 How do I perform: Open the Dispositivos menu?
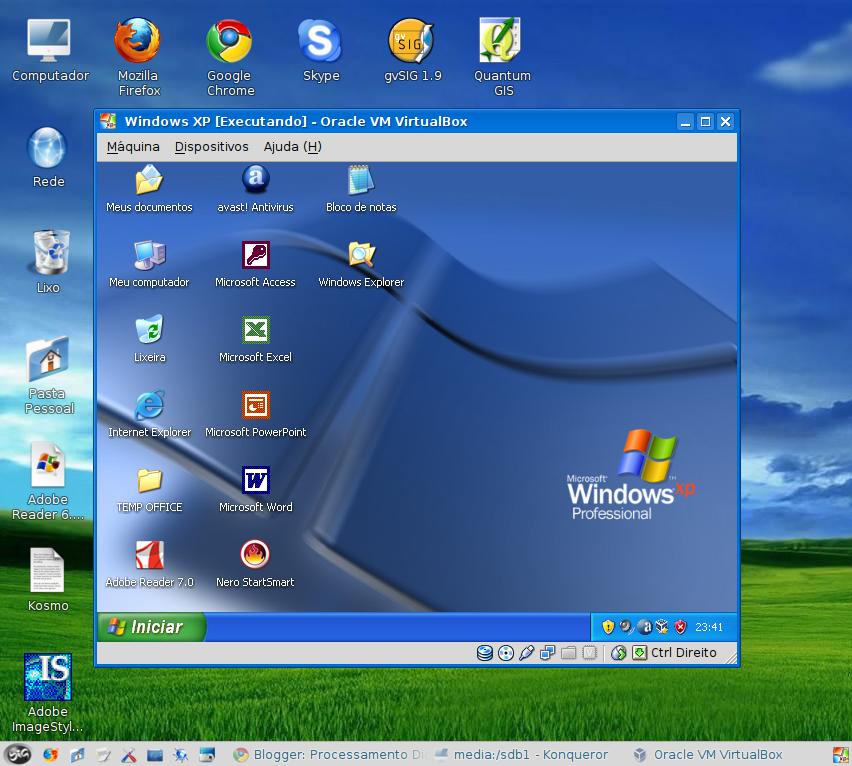tap(211, 147)
